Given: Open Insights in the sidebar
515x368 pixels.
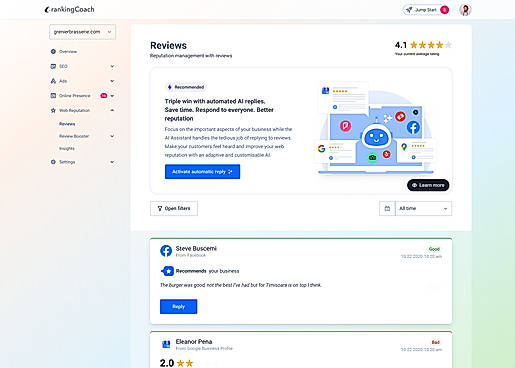Looking at the screenshot, I should 67,149.
